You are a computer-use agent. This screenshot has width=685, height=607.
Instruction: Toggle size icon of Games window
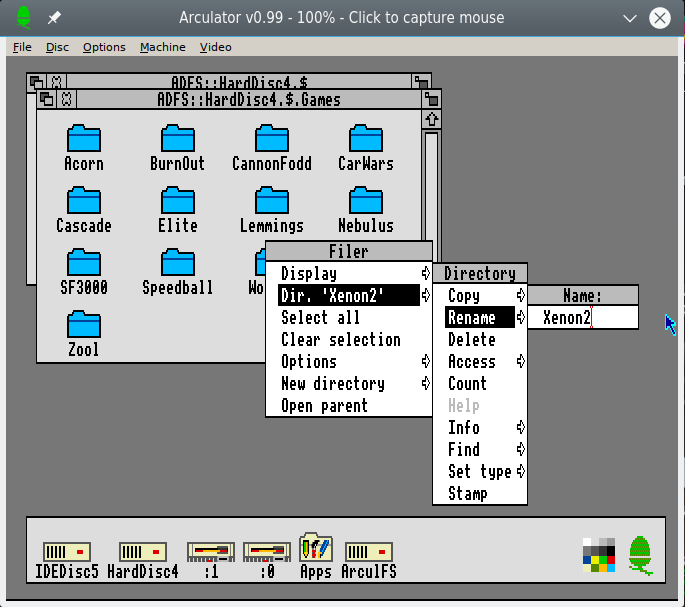(432, 100)
